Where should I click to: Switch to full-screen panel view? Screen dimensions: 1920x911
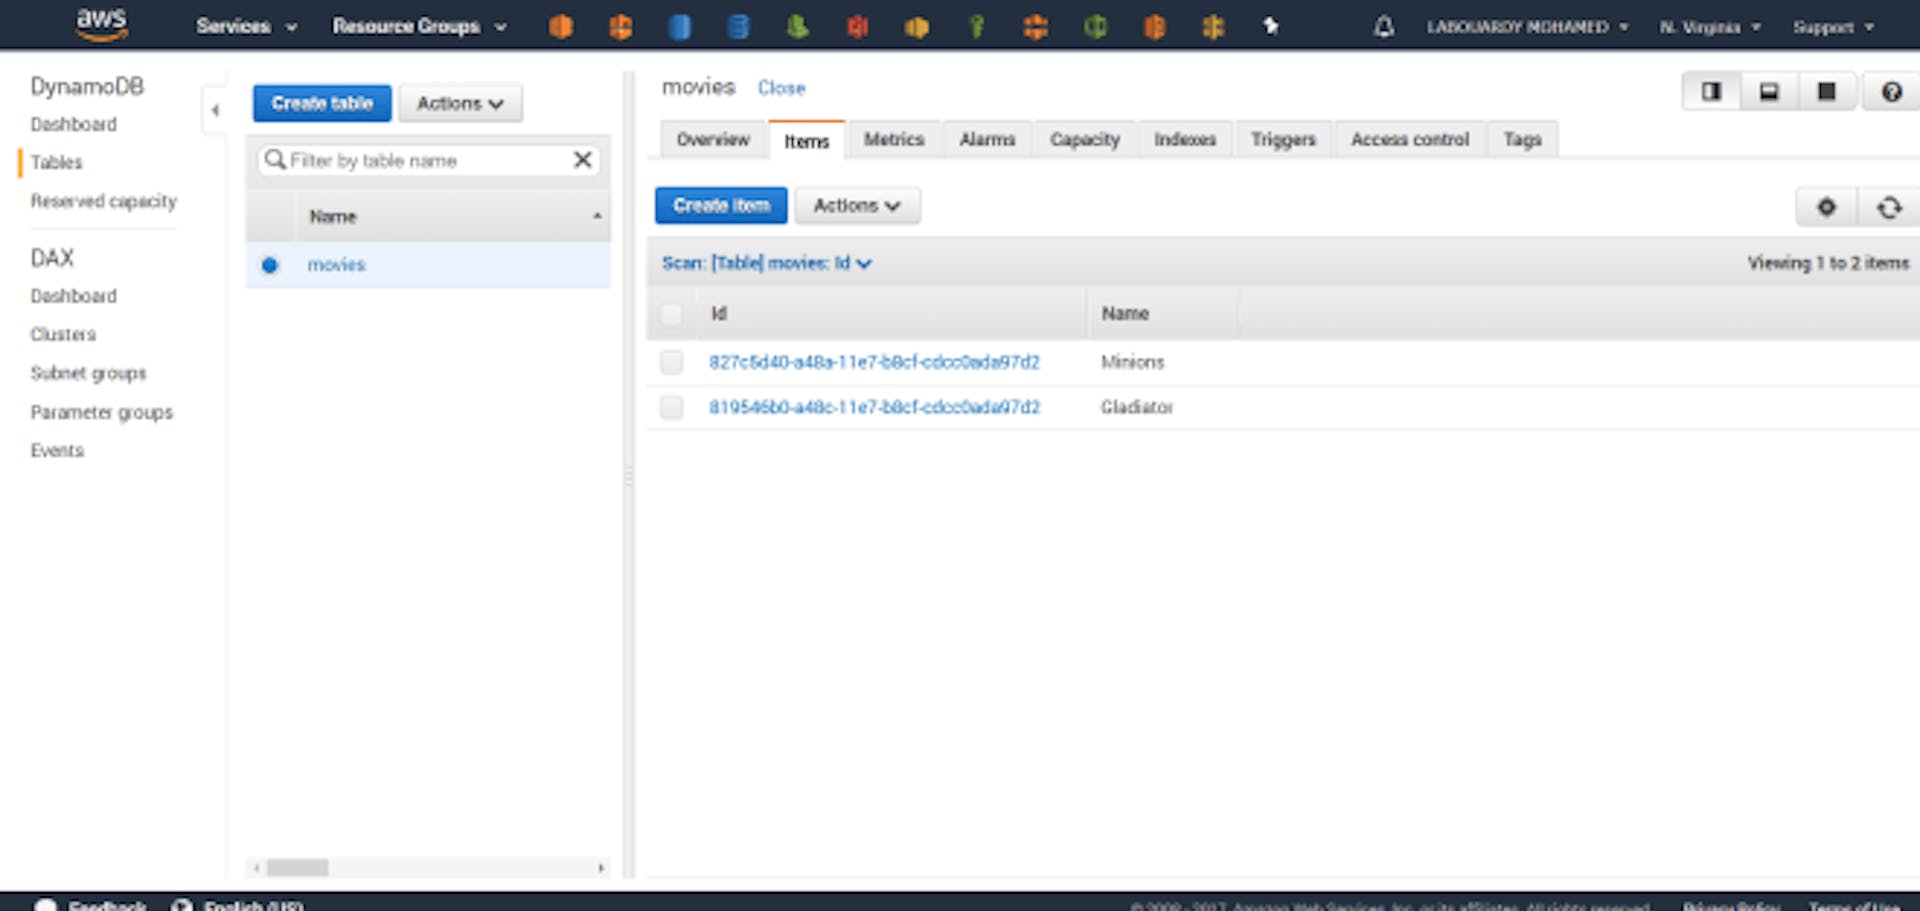point(1826,92)
